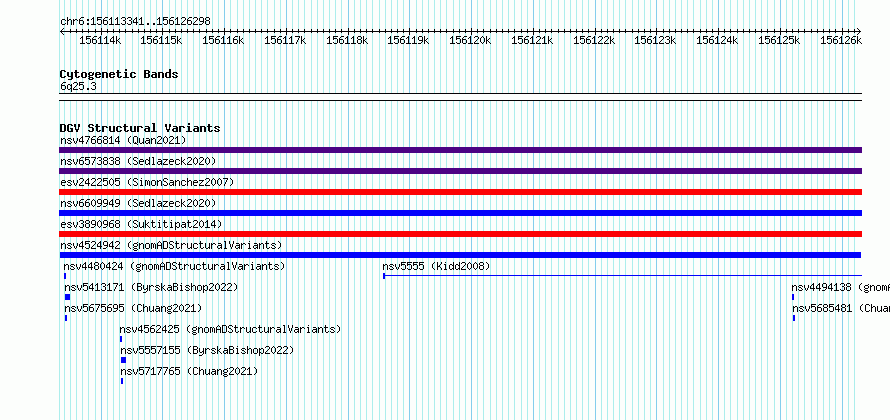890x420 pixels.
Task: Click the 156126k ruler position
Action: tap(841, 40)
